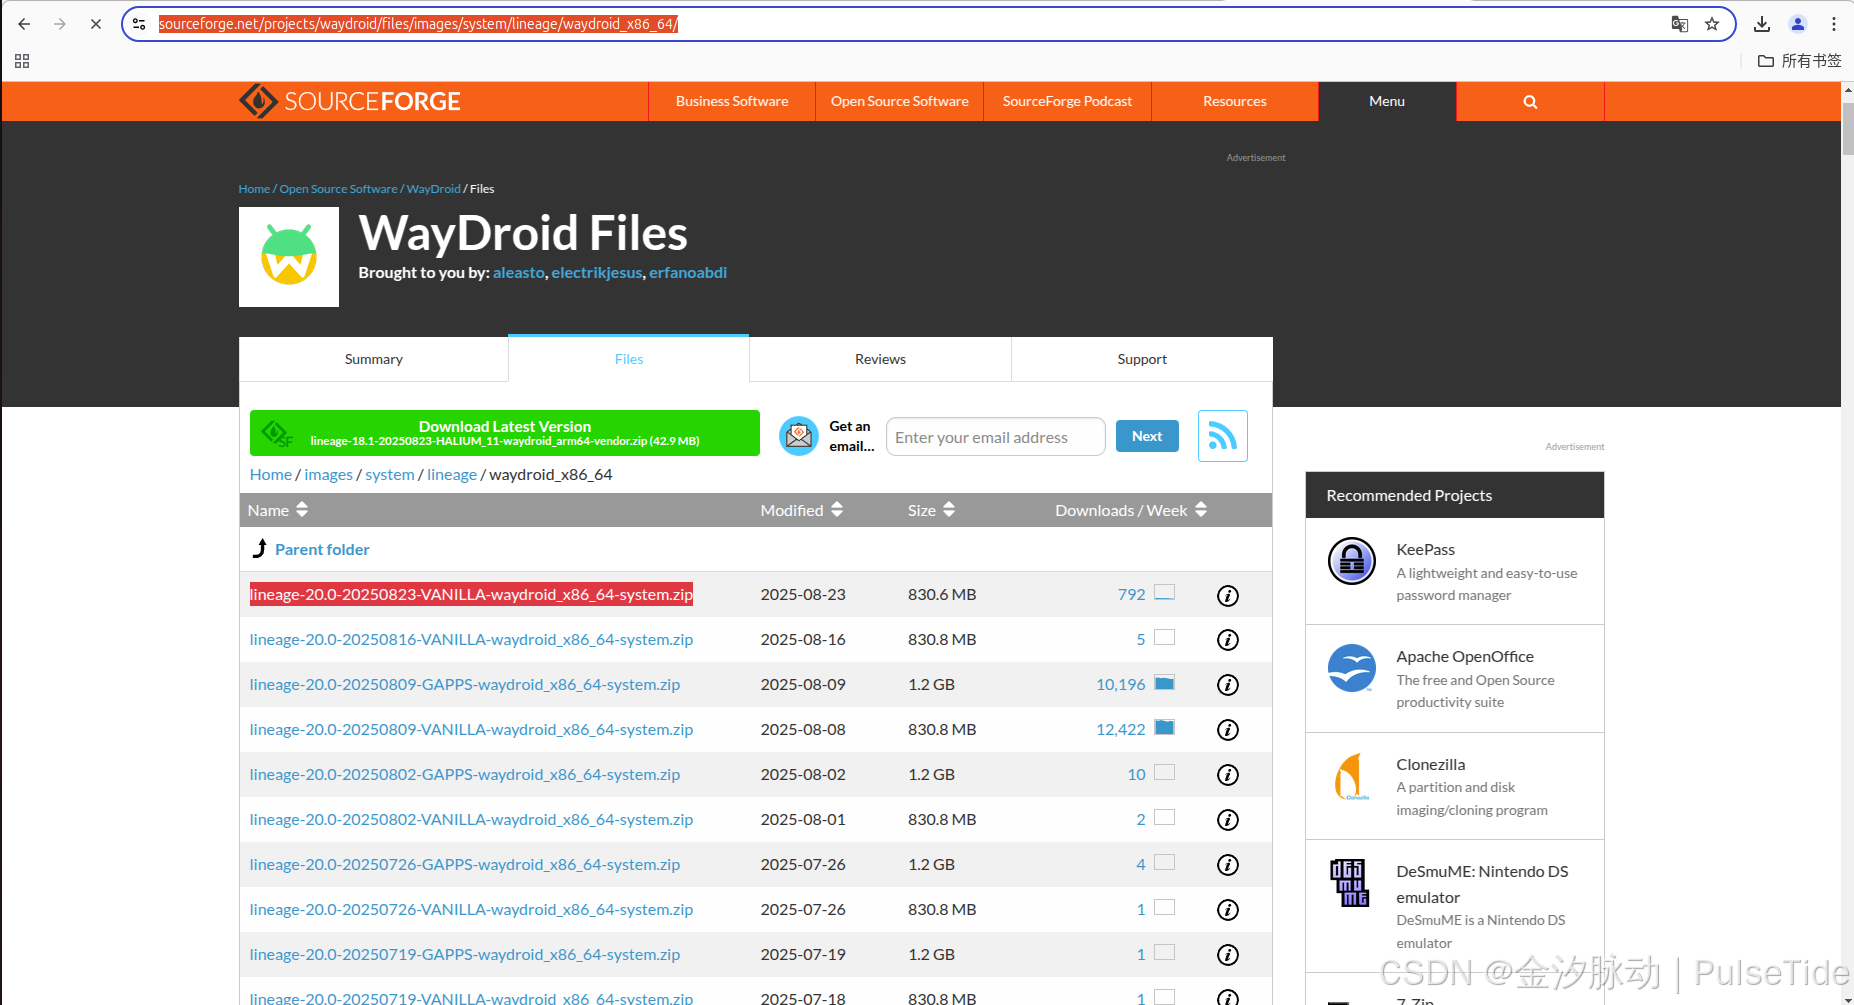1854x1005 pixels.
Task: Click the 12,422 downloads count
Action: pyautogui.click(x=1121, y=730)
